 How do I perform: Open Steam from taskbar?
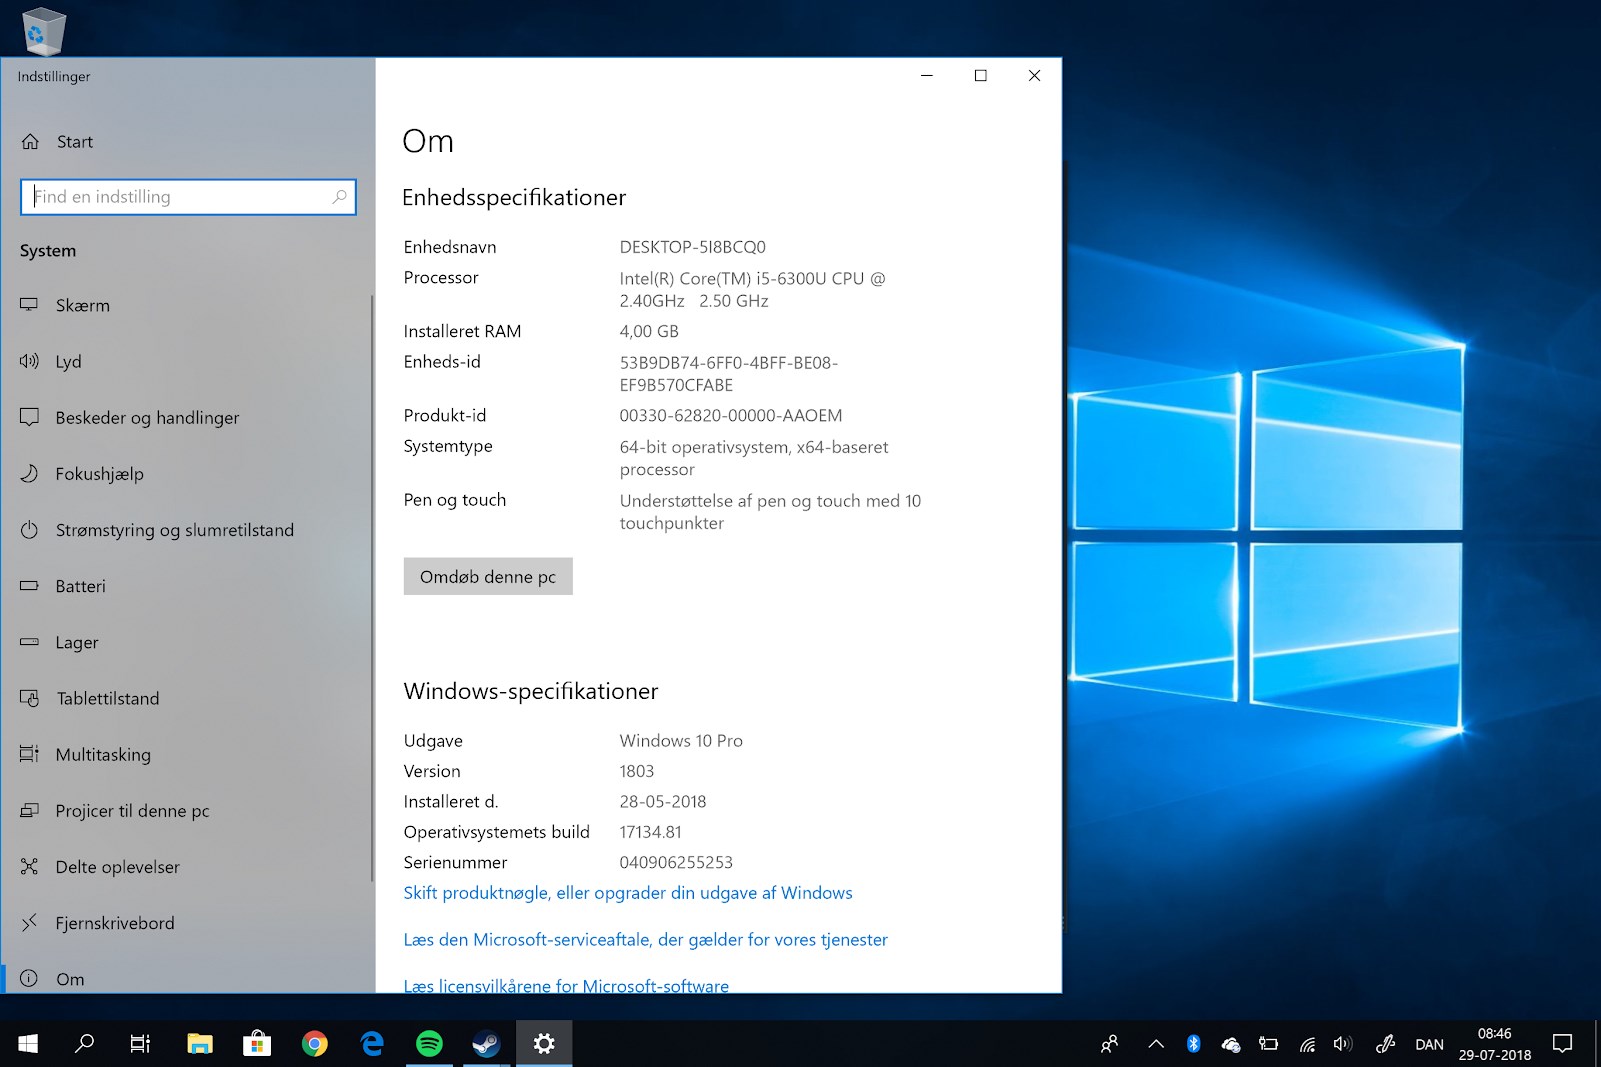pos(487,1044)
